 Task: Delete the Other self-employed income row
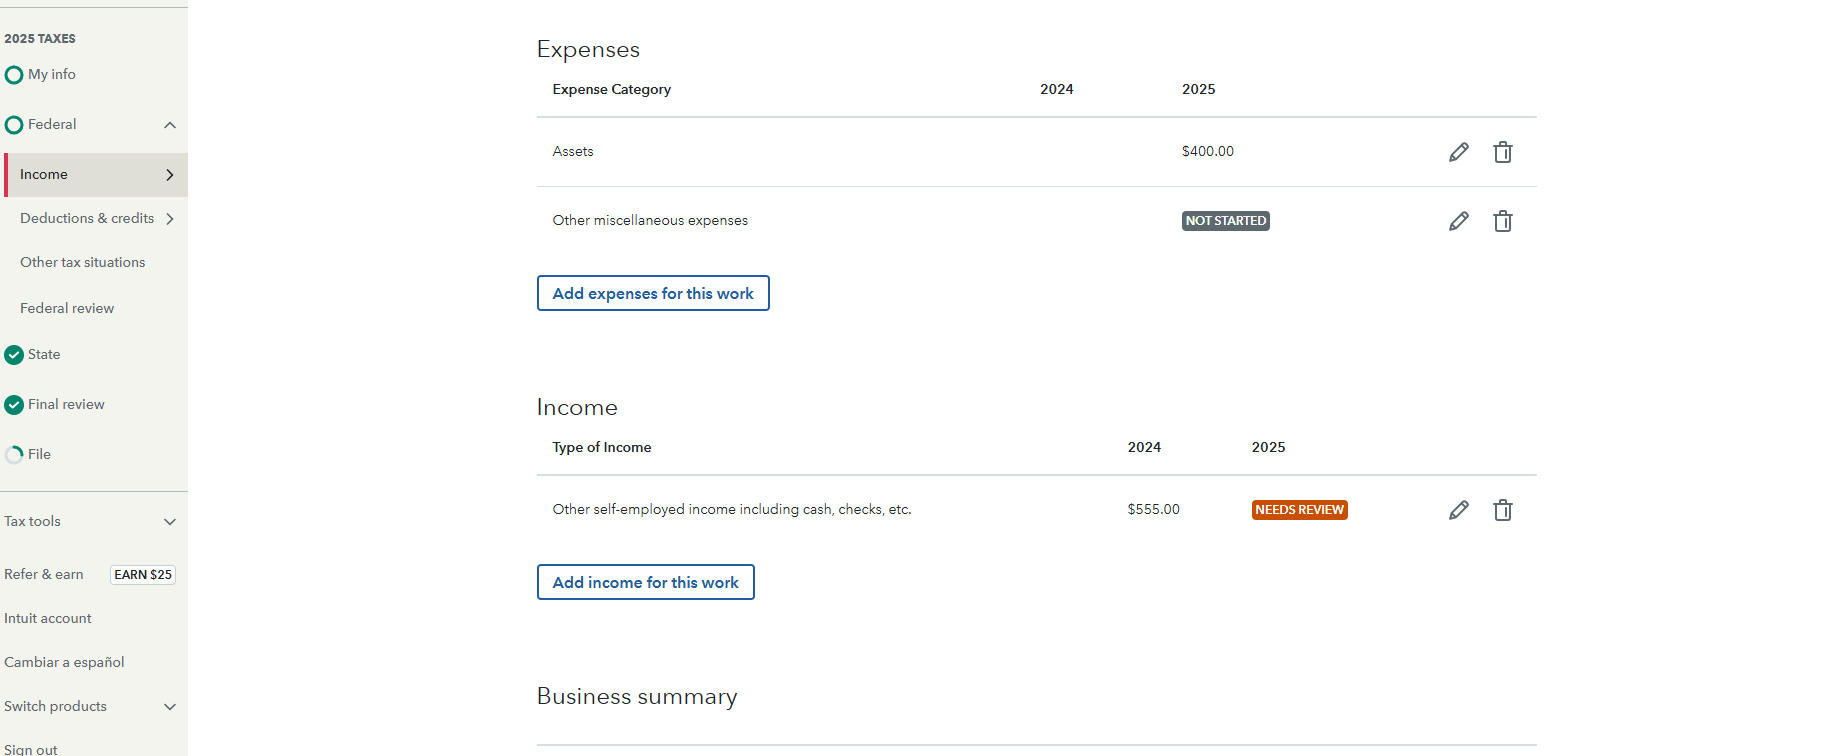[x=1502, y=510]
